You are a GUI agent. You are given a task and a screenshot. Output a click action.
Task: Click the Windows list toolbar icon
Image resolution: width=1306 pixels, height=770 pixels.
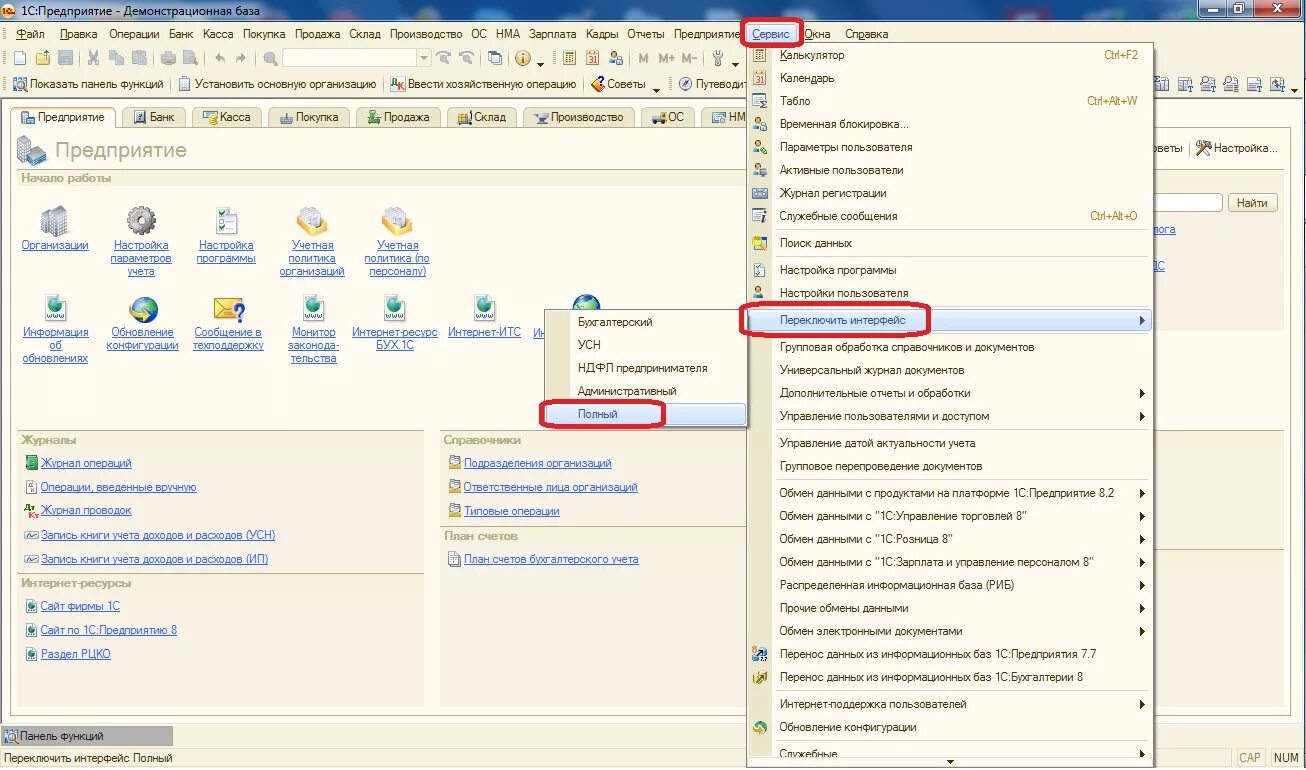tap(495, 58)
